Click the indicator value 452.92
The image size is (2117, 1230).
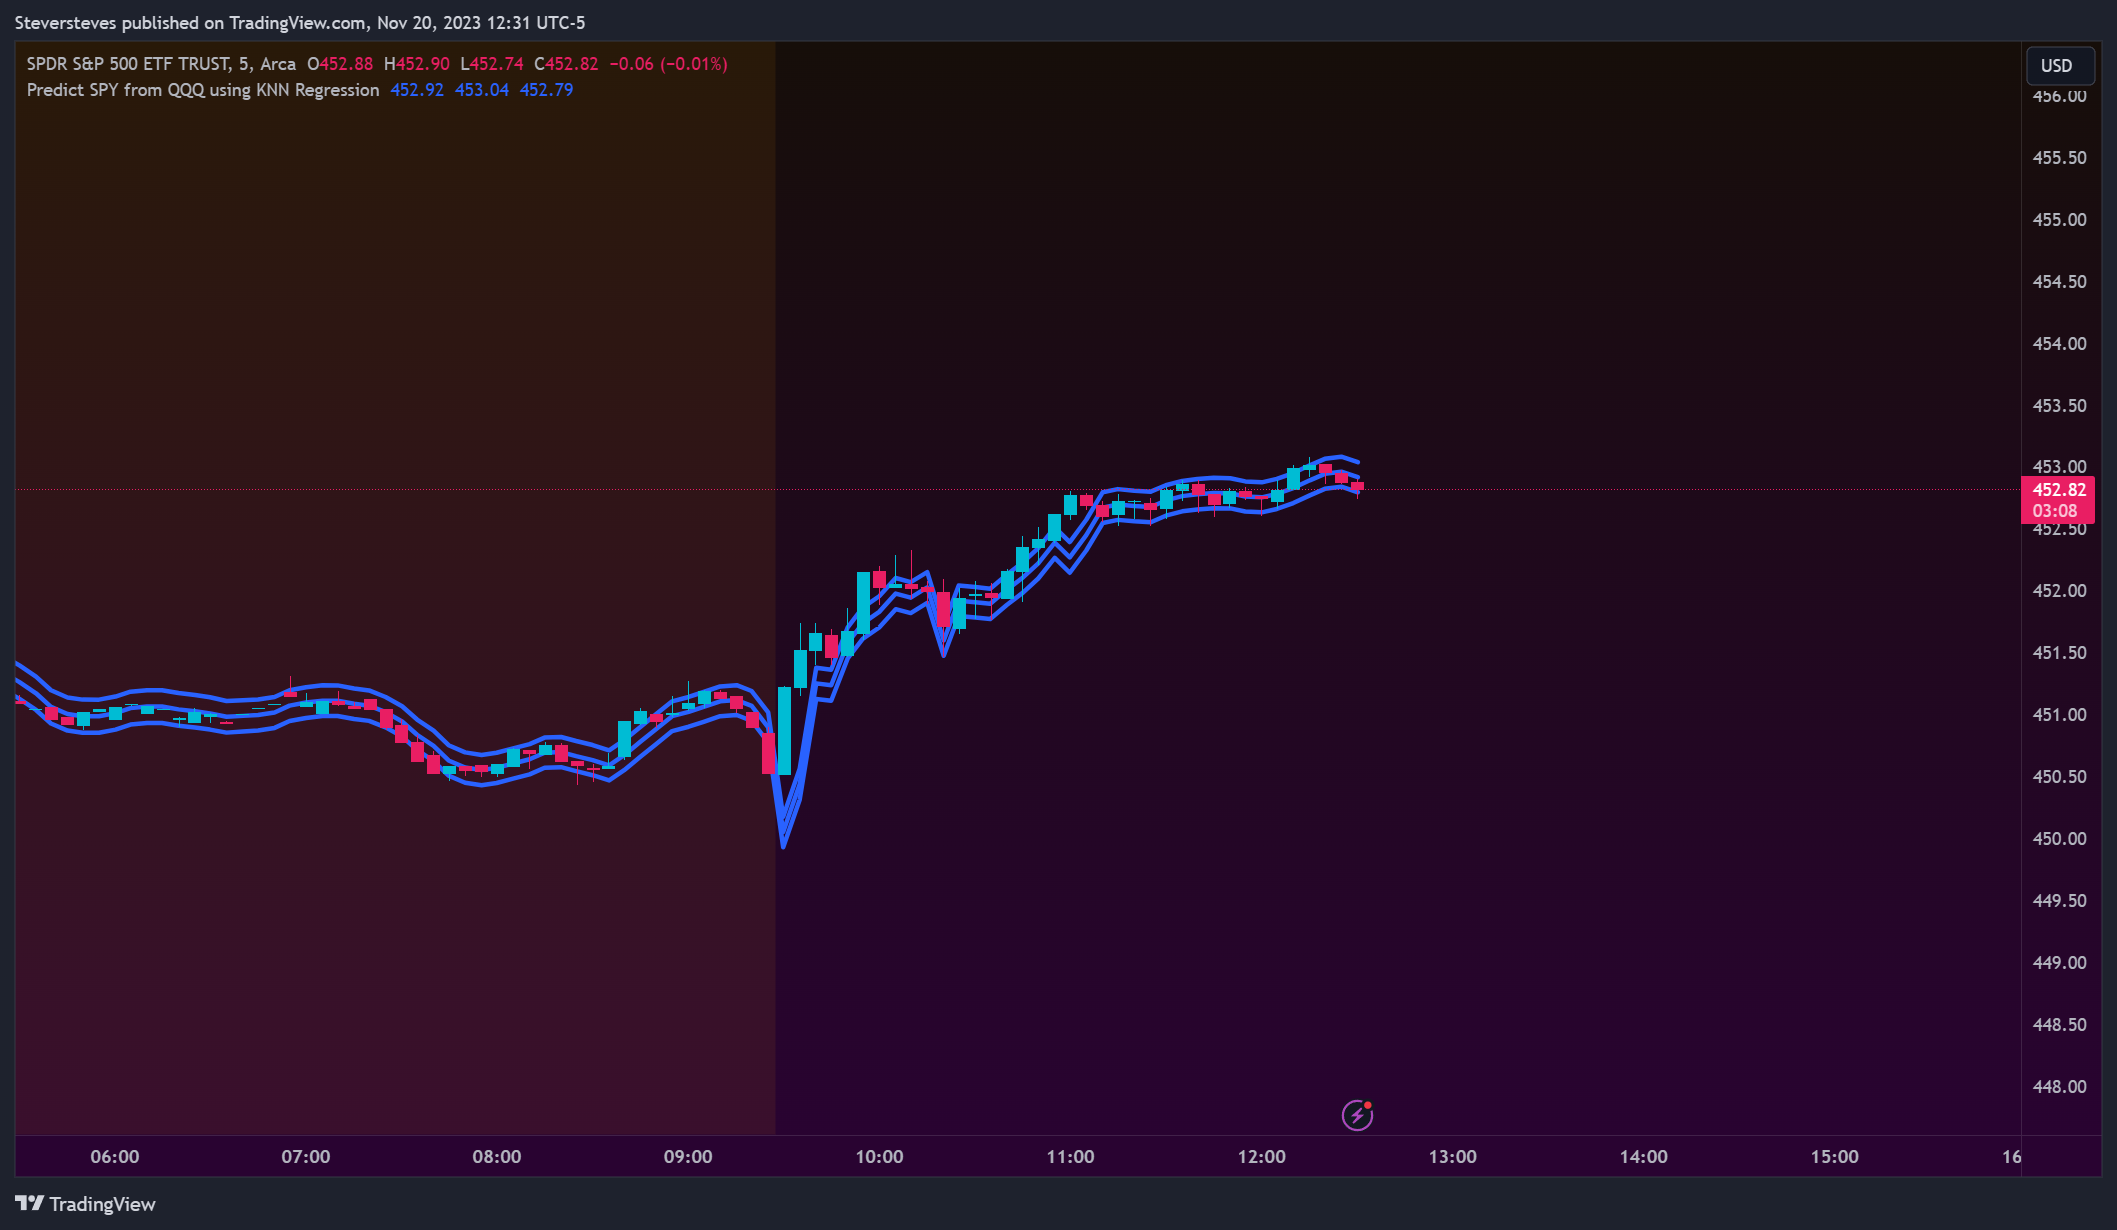coord(417,90)
